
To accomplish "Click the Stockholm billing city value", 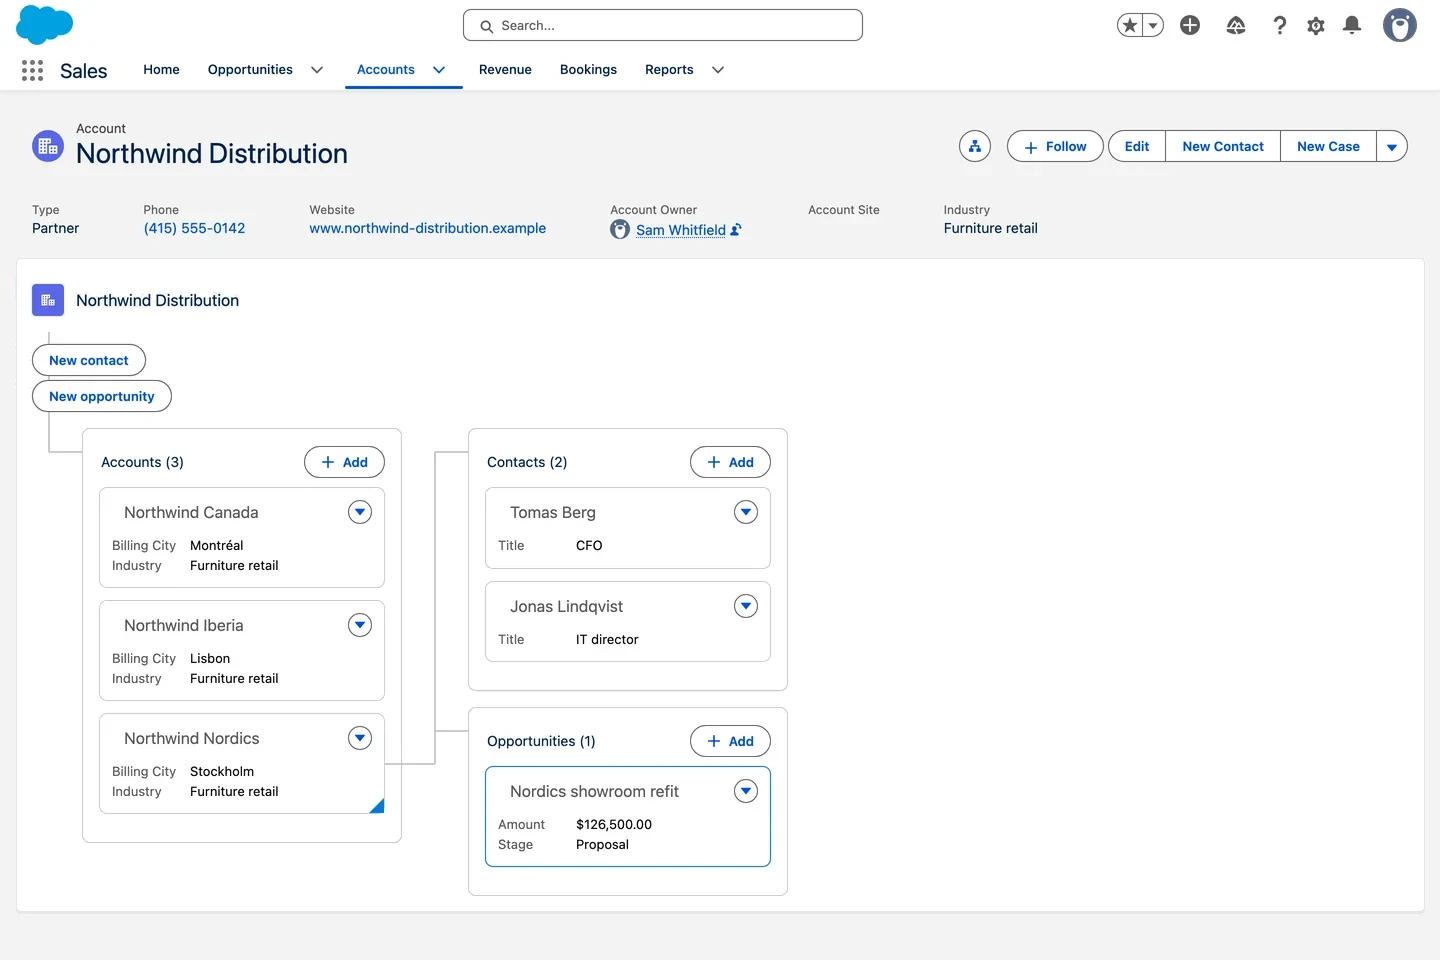I will coord(222,771).
